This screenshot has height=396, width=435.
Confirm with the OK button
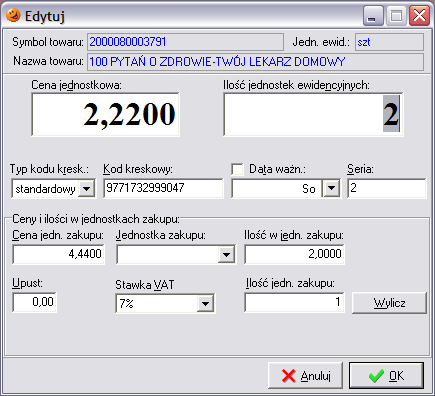(387, 376)
